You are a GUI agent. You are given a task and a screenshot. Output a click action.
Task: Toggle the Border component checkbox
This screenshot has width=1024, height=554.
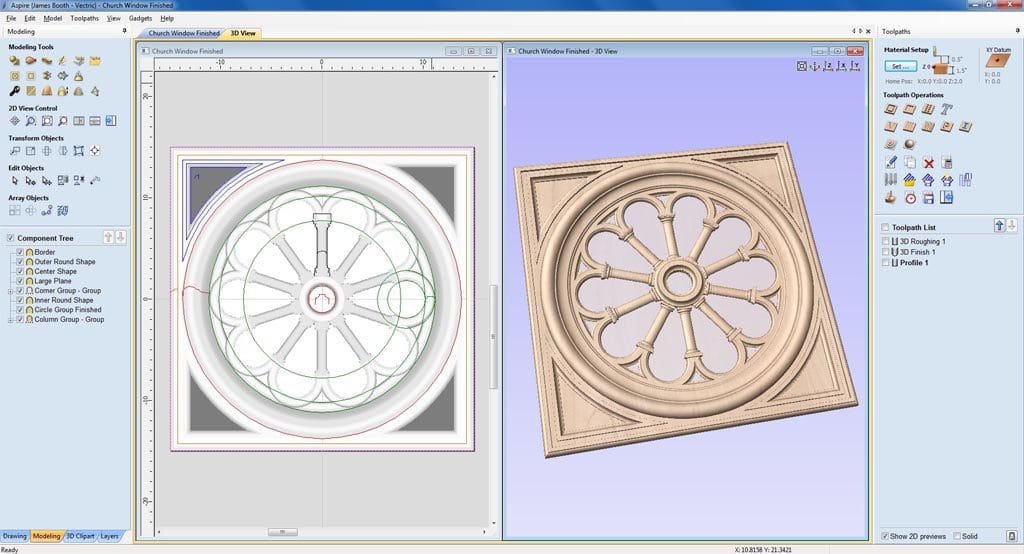tap(19, 252)
